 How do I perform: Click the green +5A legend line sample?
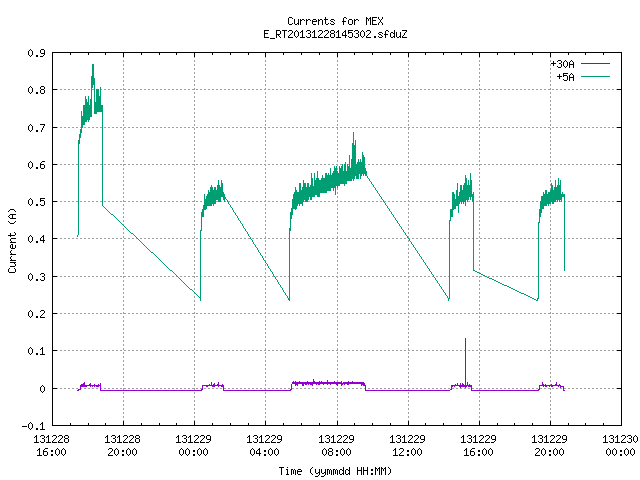coord(596,76)
